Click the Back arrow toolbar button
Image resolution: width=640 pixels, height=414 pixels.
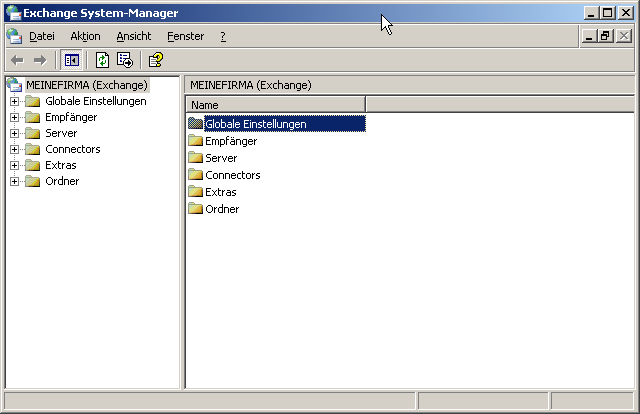click(x=17, y=60)
